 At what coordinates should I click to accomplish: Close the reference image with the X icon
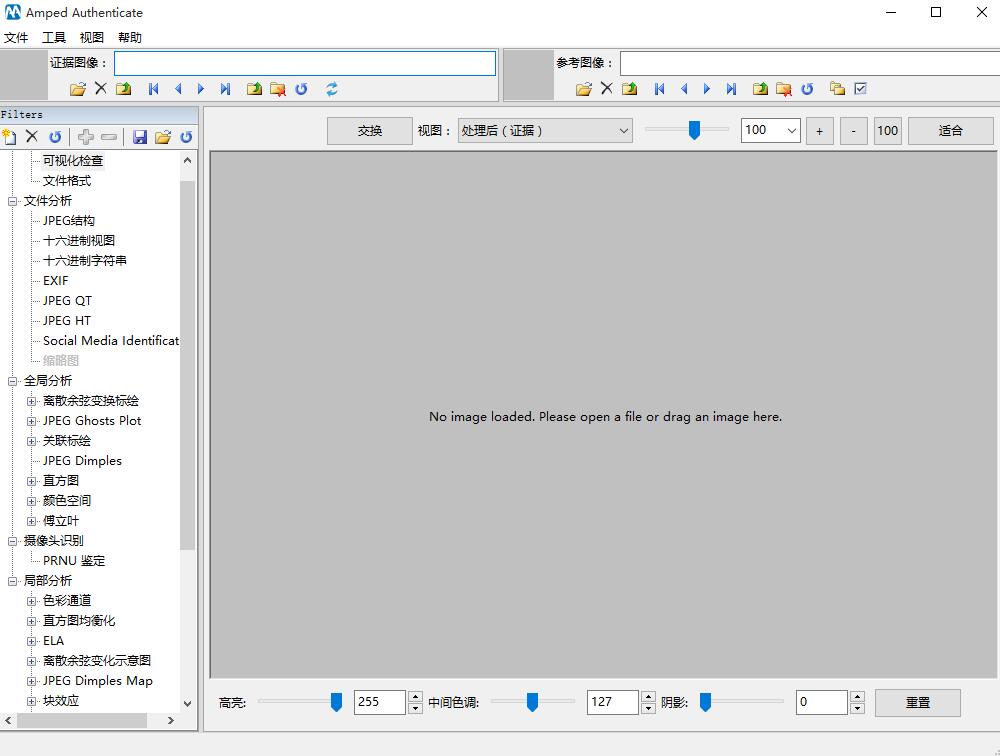(607, 89)
